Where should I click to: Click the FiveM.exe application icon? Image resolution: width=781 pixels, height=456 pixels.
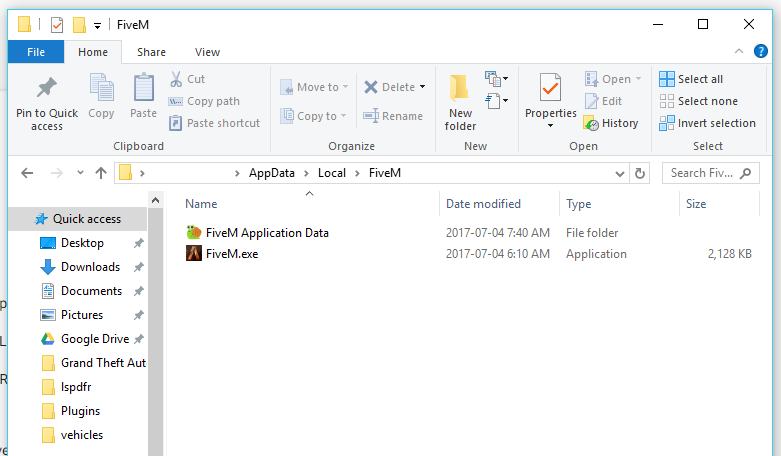194,253
